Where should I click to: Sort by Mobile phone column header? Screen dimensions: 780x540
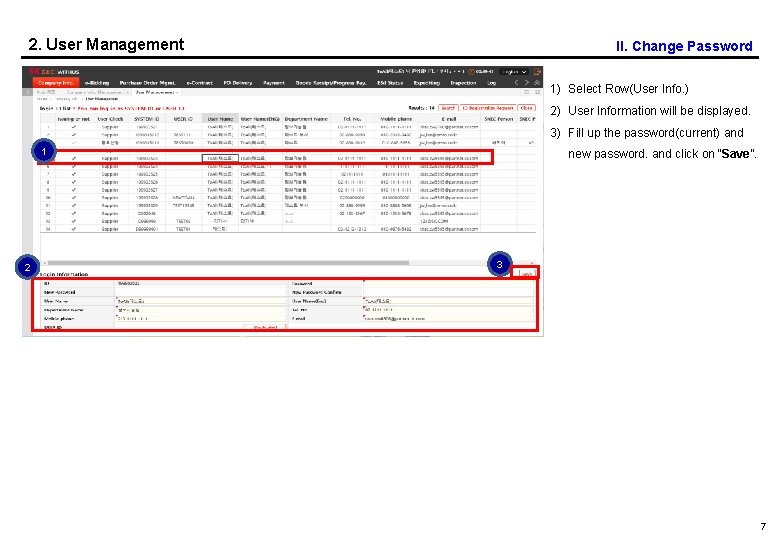pos(396,119)
